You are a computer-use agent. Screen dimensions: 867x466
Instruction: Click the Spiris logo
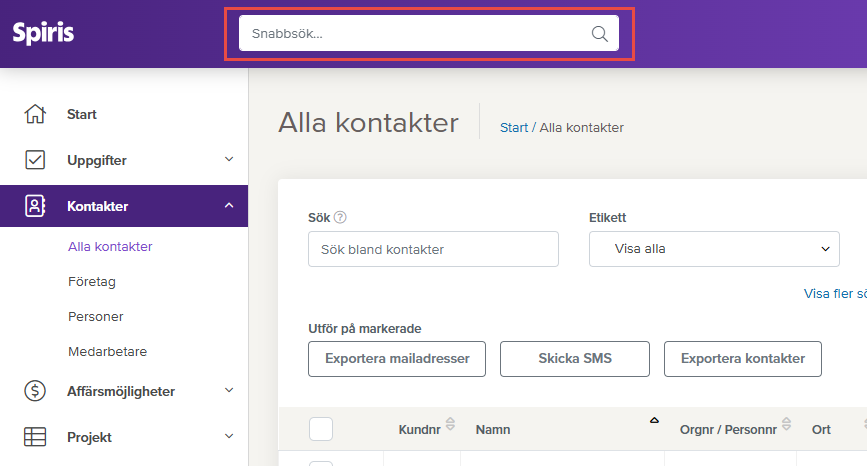43,33
